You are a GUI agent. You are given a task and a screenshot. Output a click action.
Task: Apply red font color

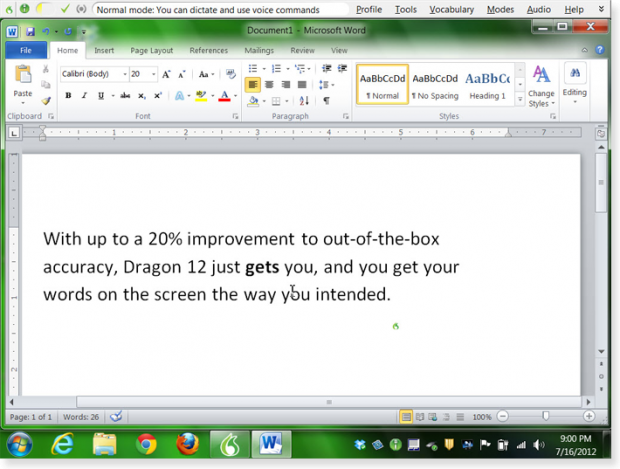pos(224,95)
